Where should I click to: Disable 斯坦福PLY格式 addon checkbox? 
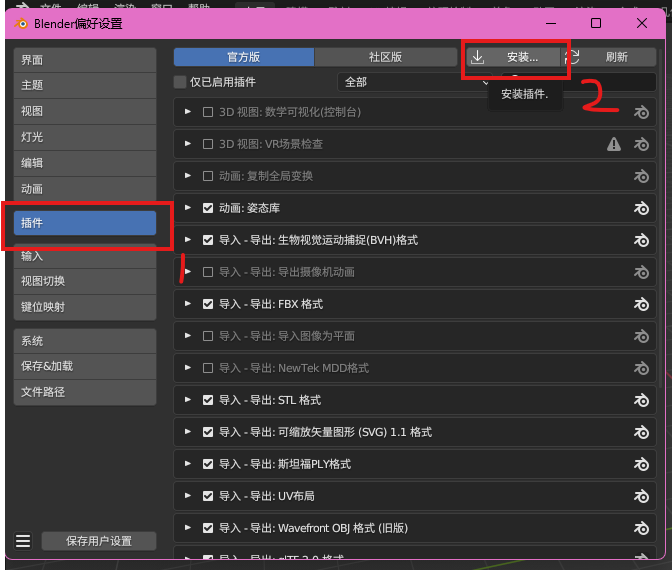click(x=208, y=464)
